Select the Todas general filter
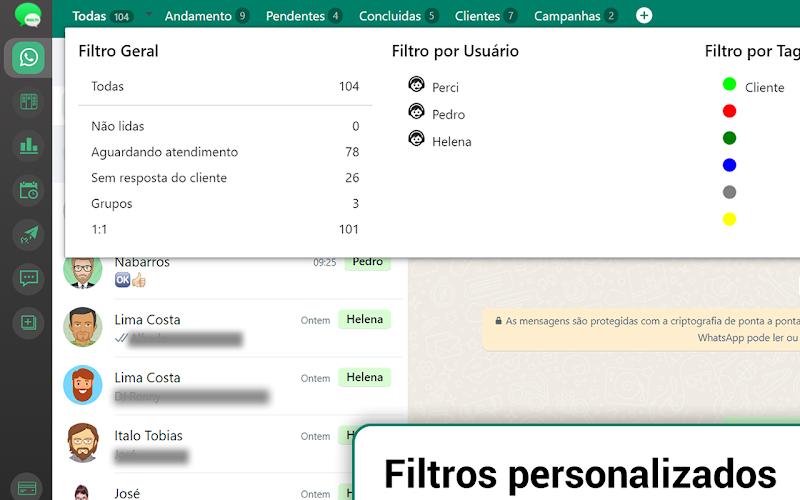 (225, 86)
